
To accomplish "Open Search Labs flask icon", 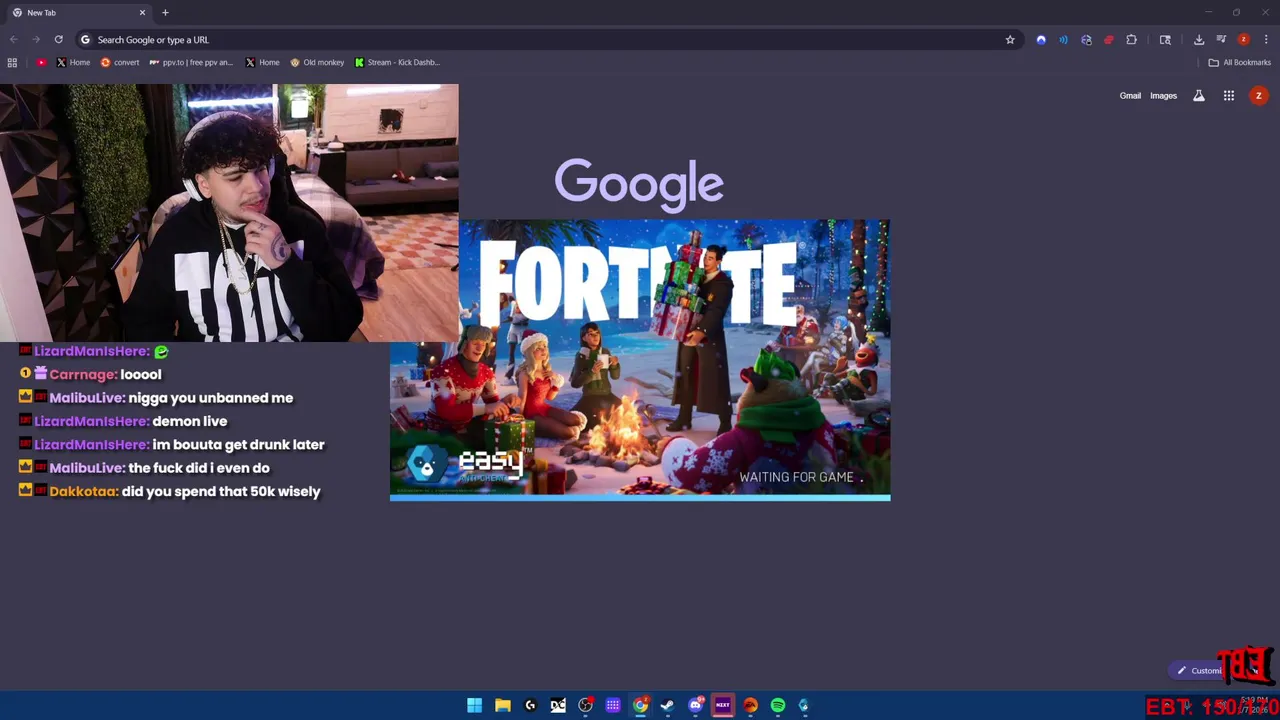I will [1199, 96].
